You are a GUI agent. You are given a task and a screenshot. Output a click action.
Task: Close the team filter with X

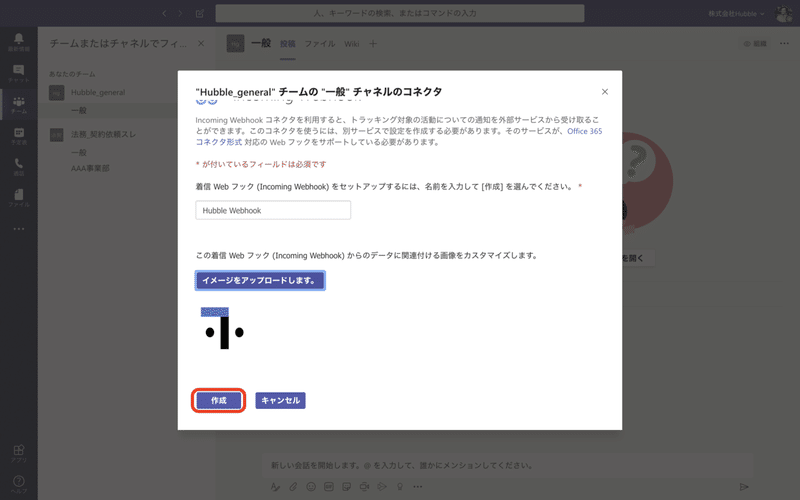coord(201,44)
